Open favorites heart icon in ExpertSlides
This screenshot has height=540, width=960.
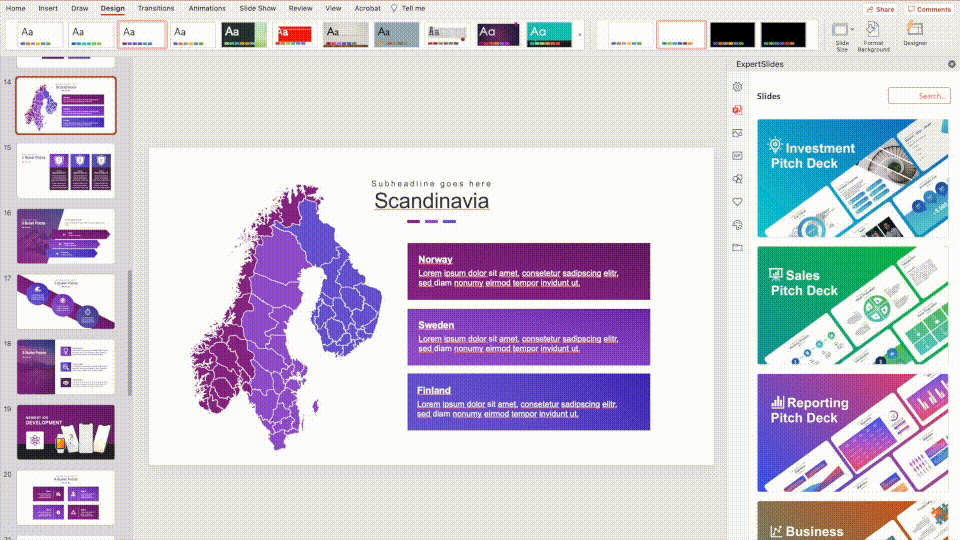pyautogui.click(x=738, y=202)
